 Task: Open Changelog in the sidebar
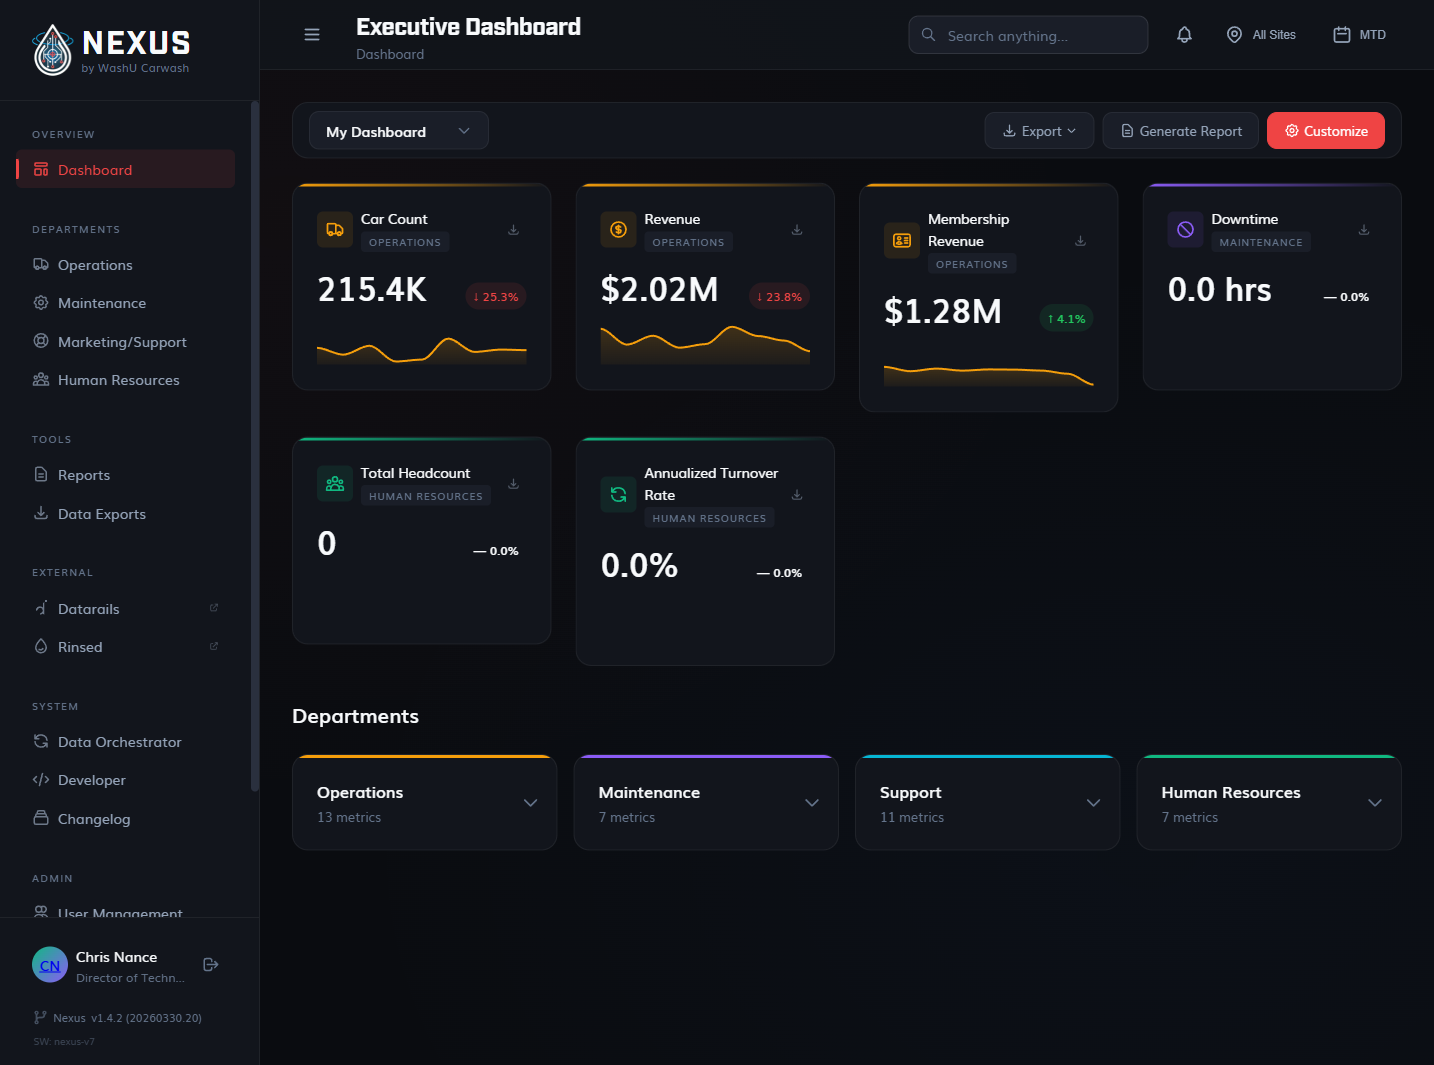[x=126, y=819]
